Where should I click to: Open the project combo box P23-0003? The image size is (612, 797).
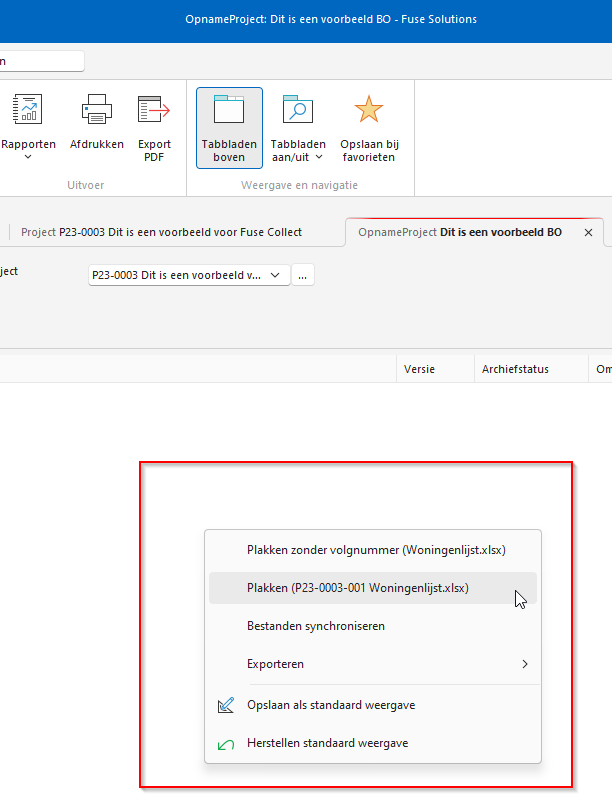click(189, 275)
